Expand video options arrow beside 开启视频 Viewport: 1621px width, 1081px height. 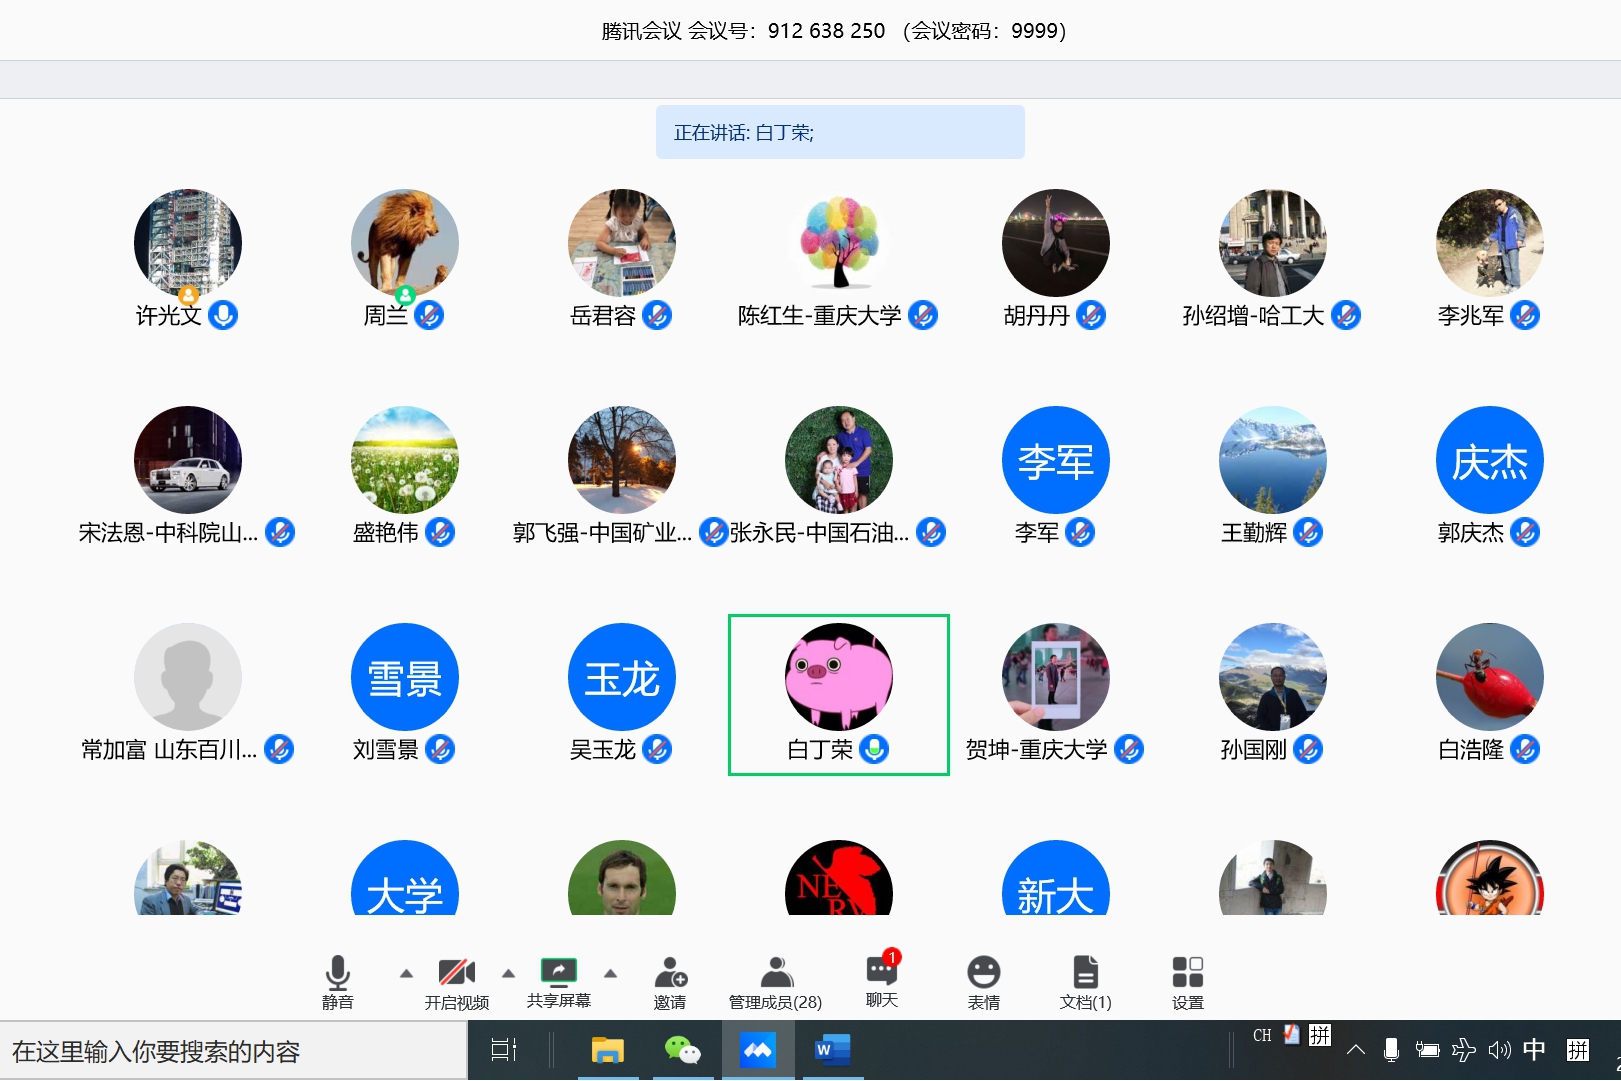pyautogui.click(x=508, y=973)
